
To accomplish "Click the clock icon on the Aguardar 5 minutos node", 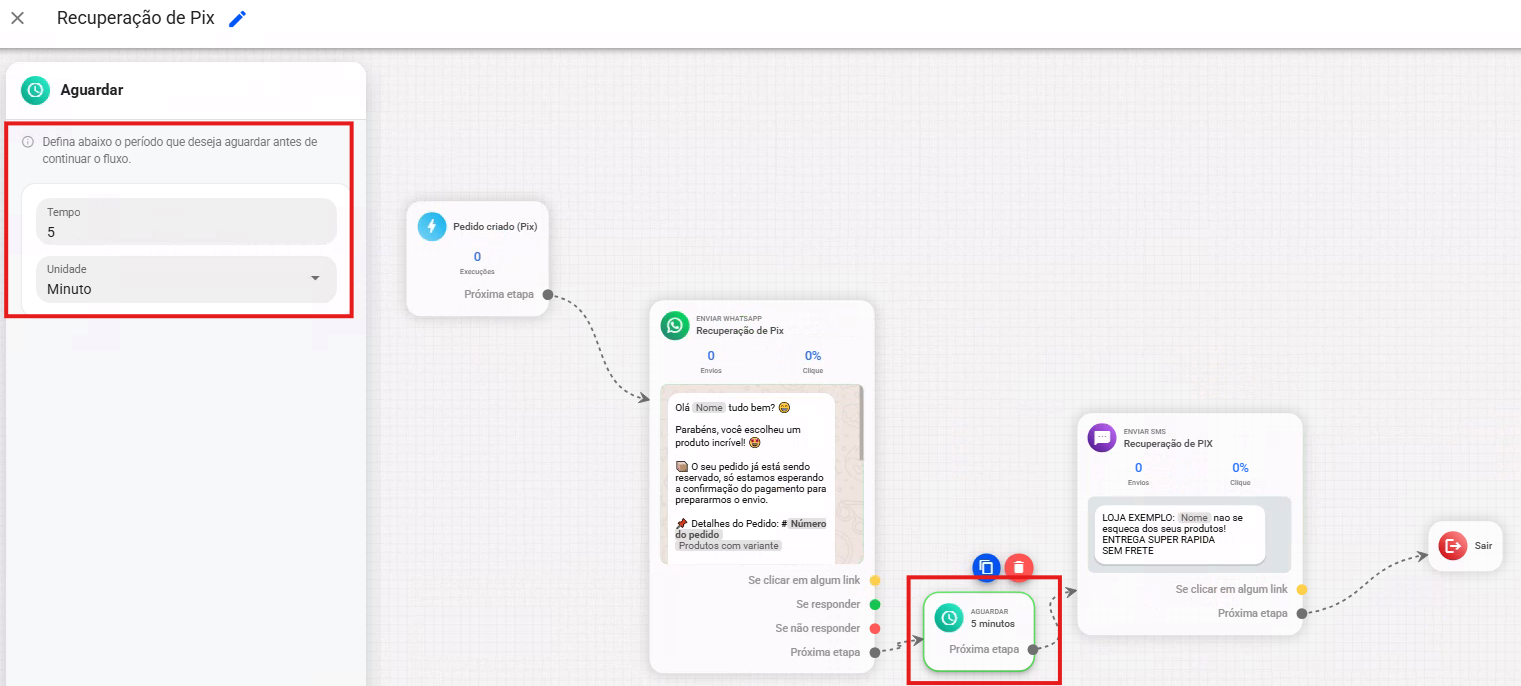I will coord(949,618).
